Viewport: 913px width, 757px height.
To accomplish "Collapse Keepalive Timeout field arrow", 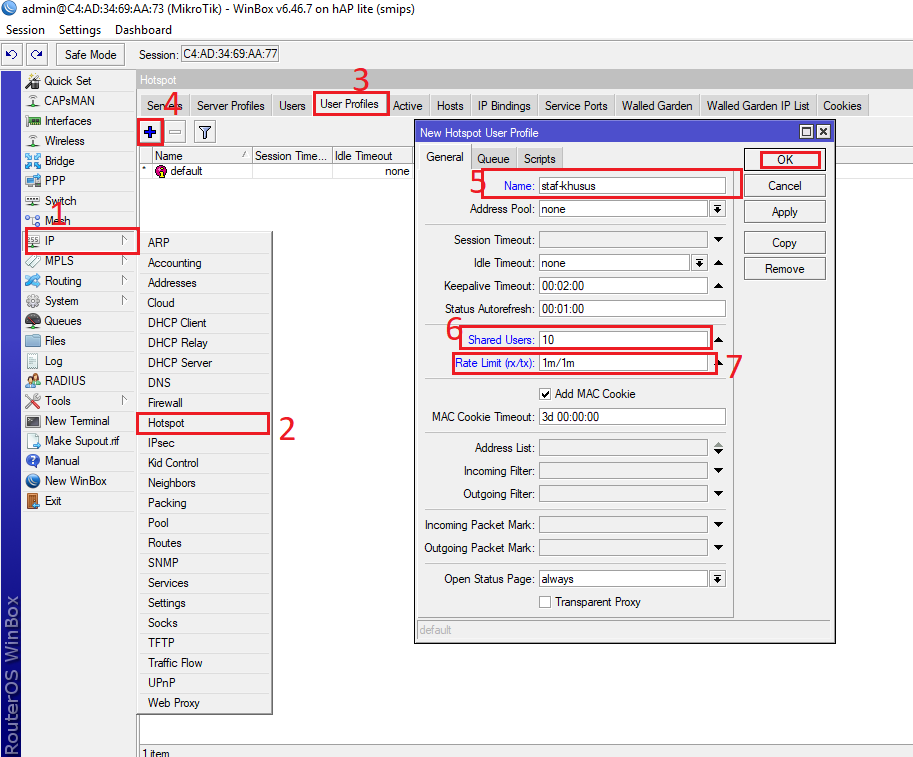I will 719,286.
